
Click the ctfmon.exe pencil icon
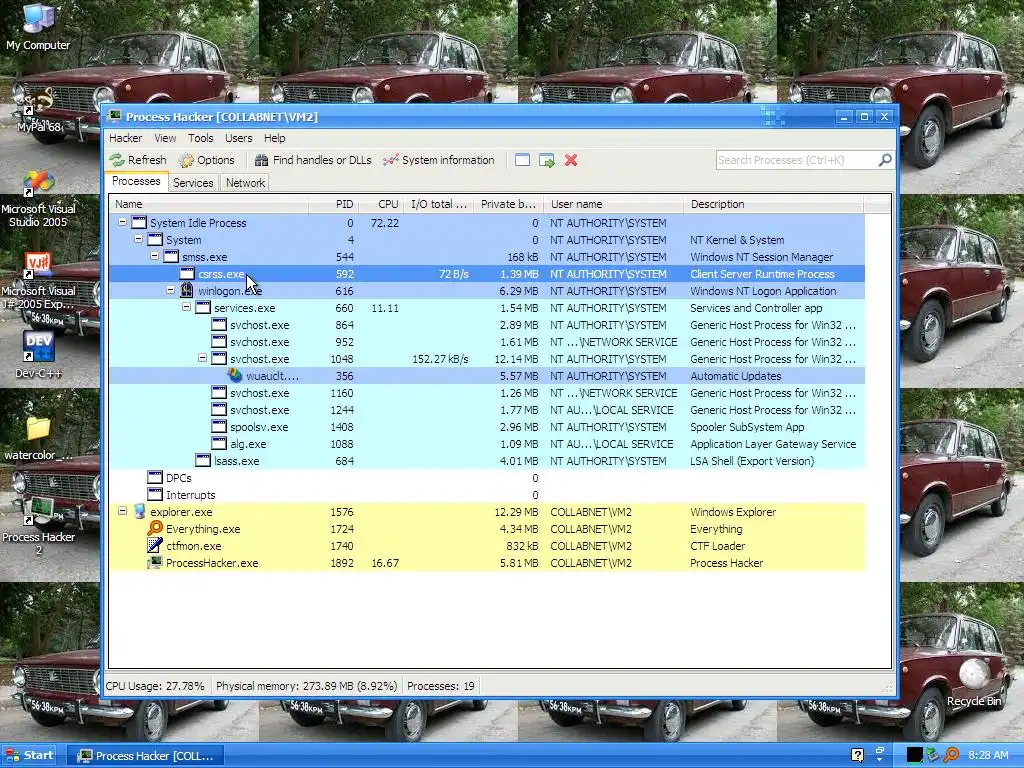(155, 545)
